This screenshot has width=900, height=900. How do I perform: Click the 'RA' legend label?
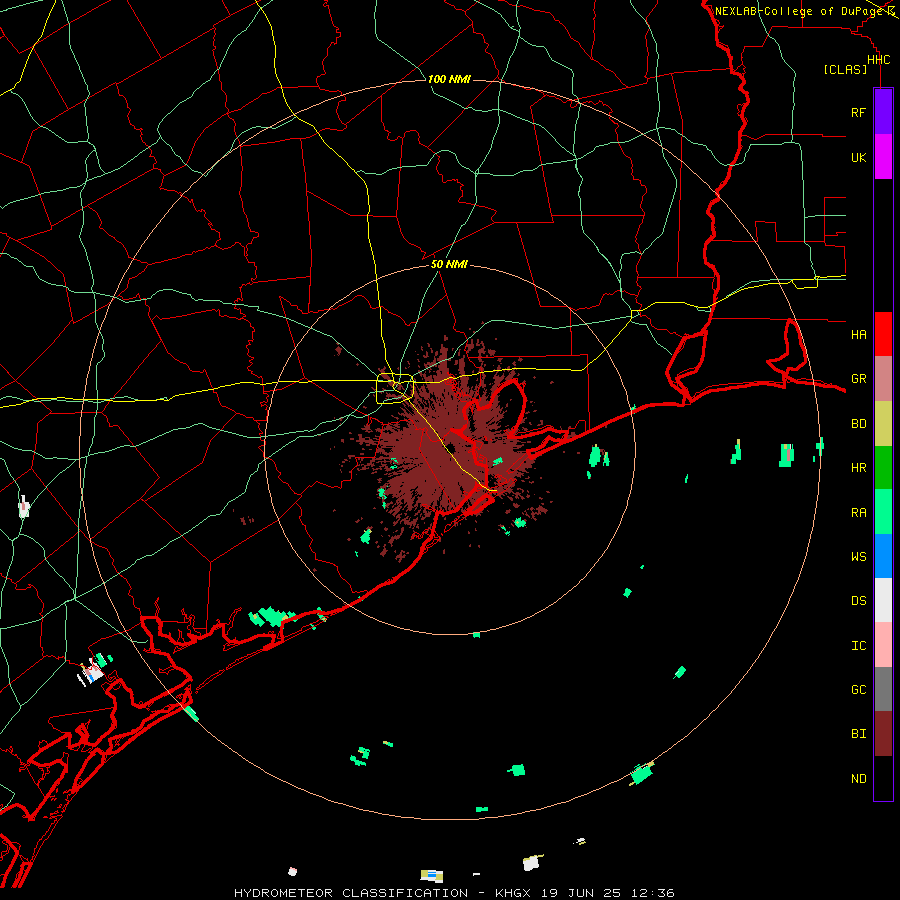click(x=858, y=513)
